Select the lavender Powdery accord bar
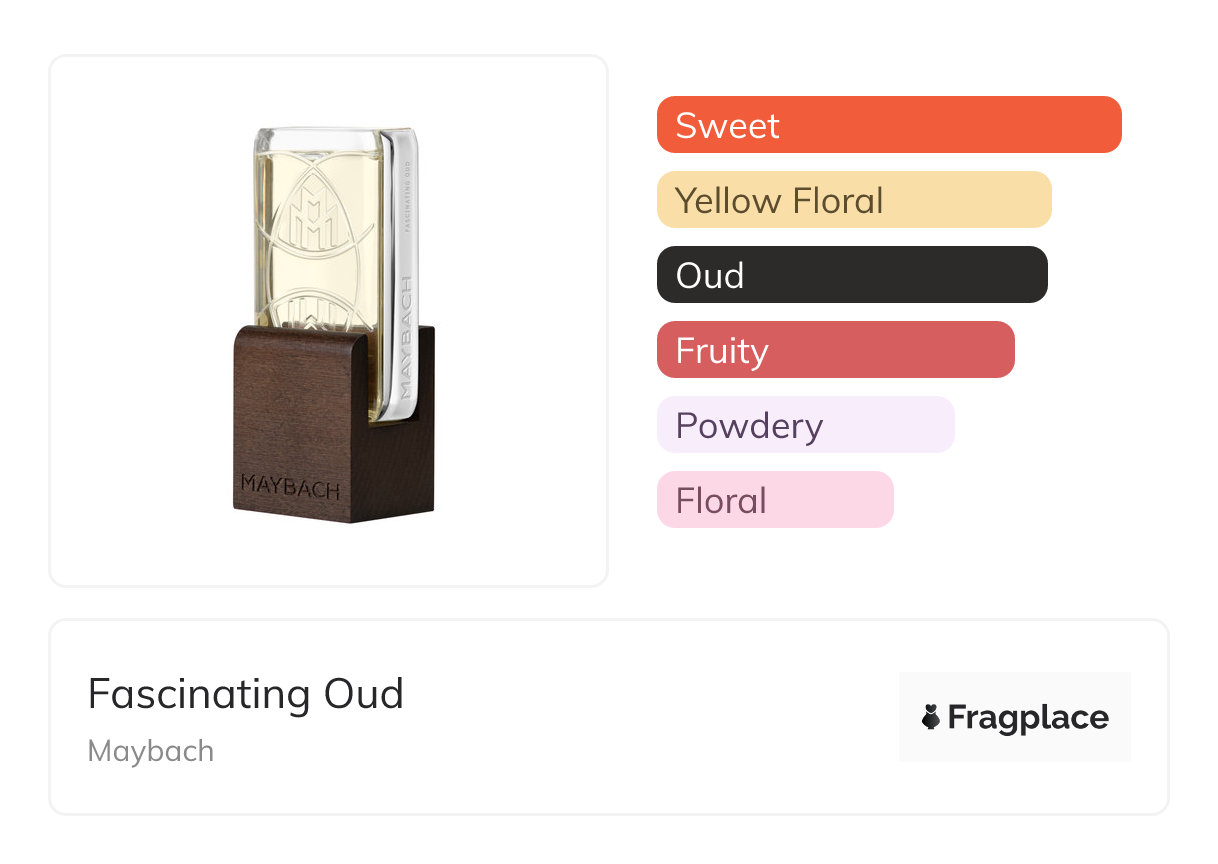The image size is (1218, 864). pos(805,425)
